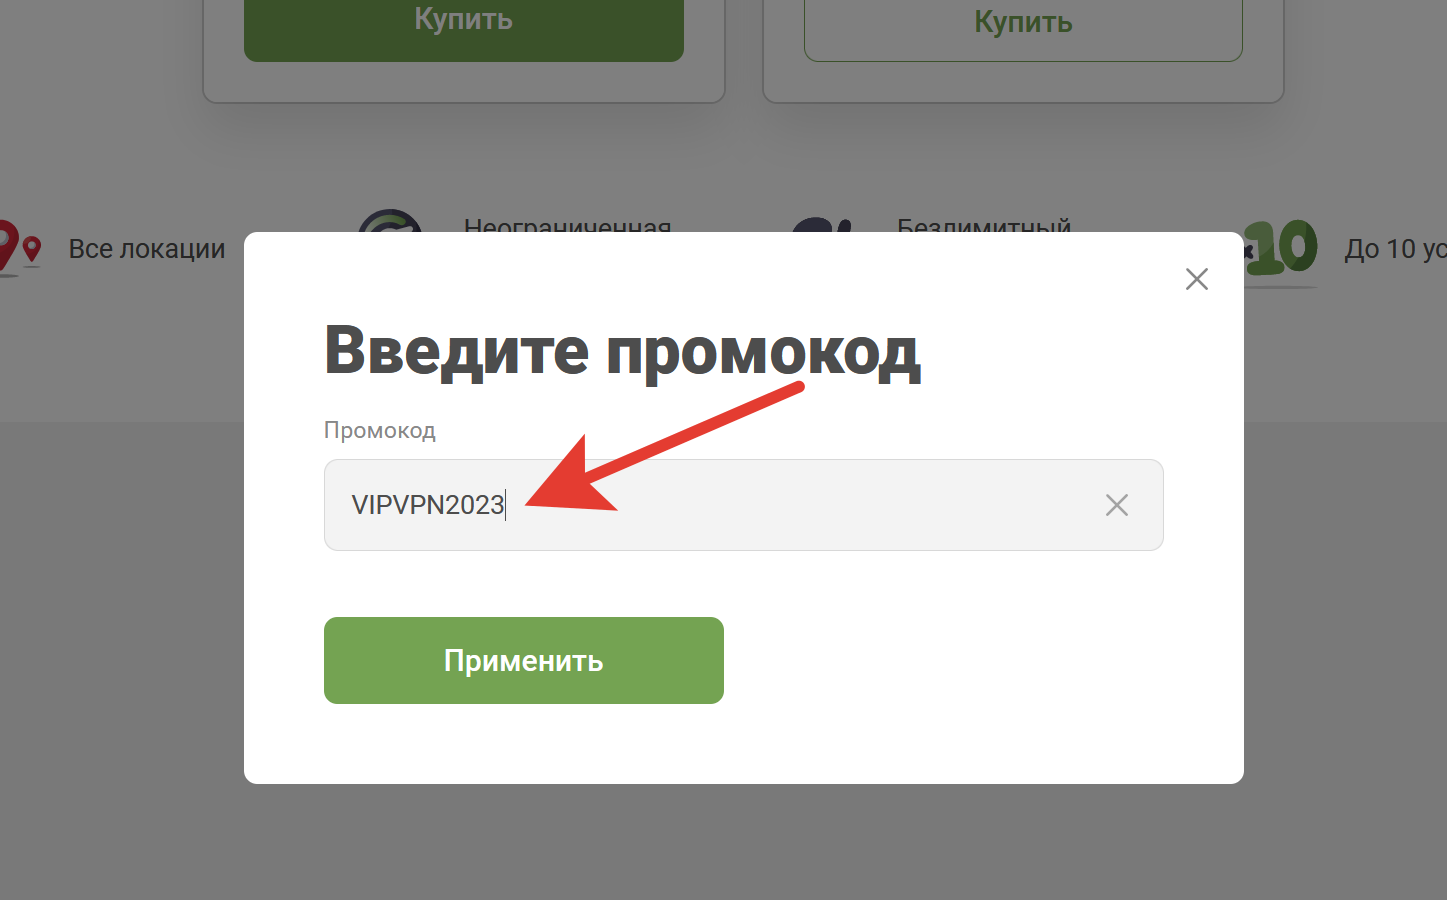Click the dark icon beside Безлимитный
This screenshot has width=1447, height=900.
(824, 225)
